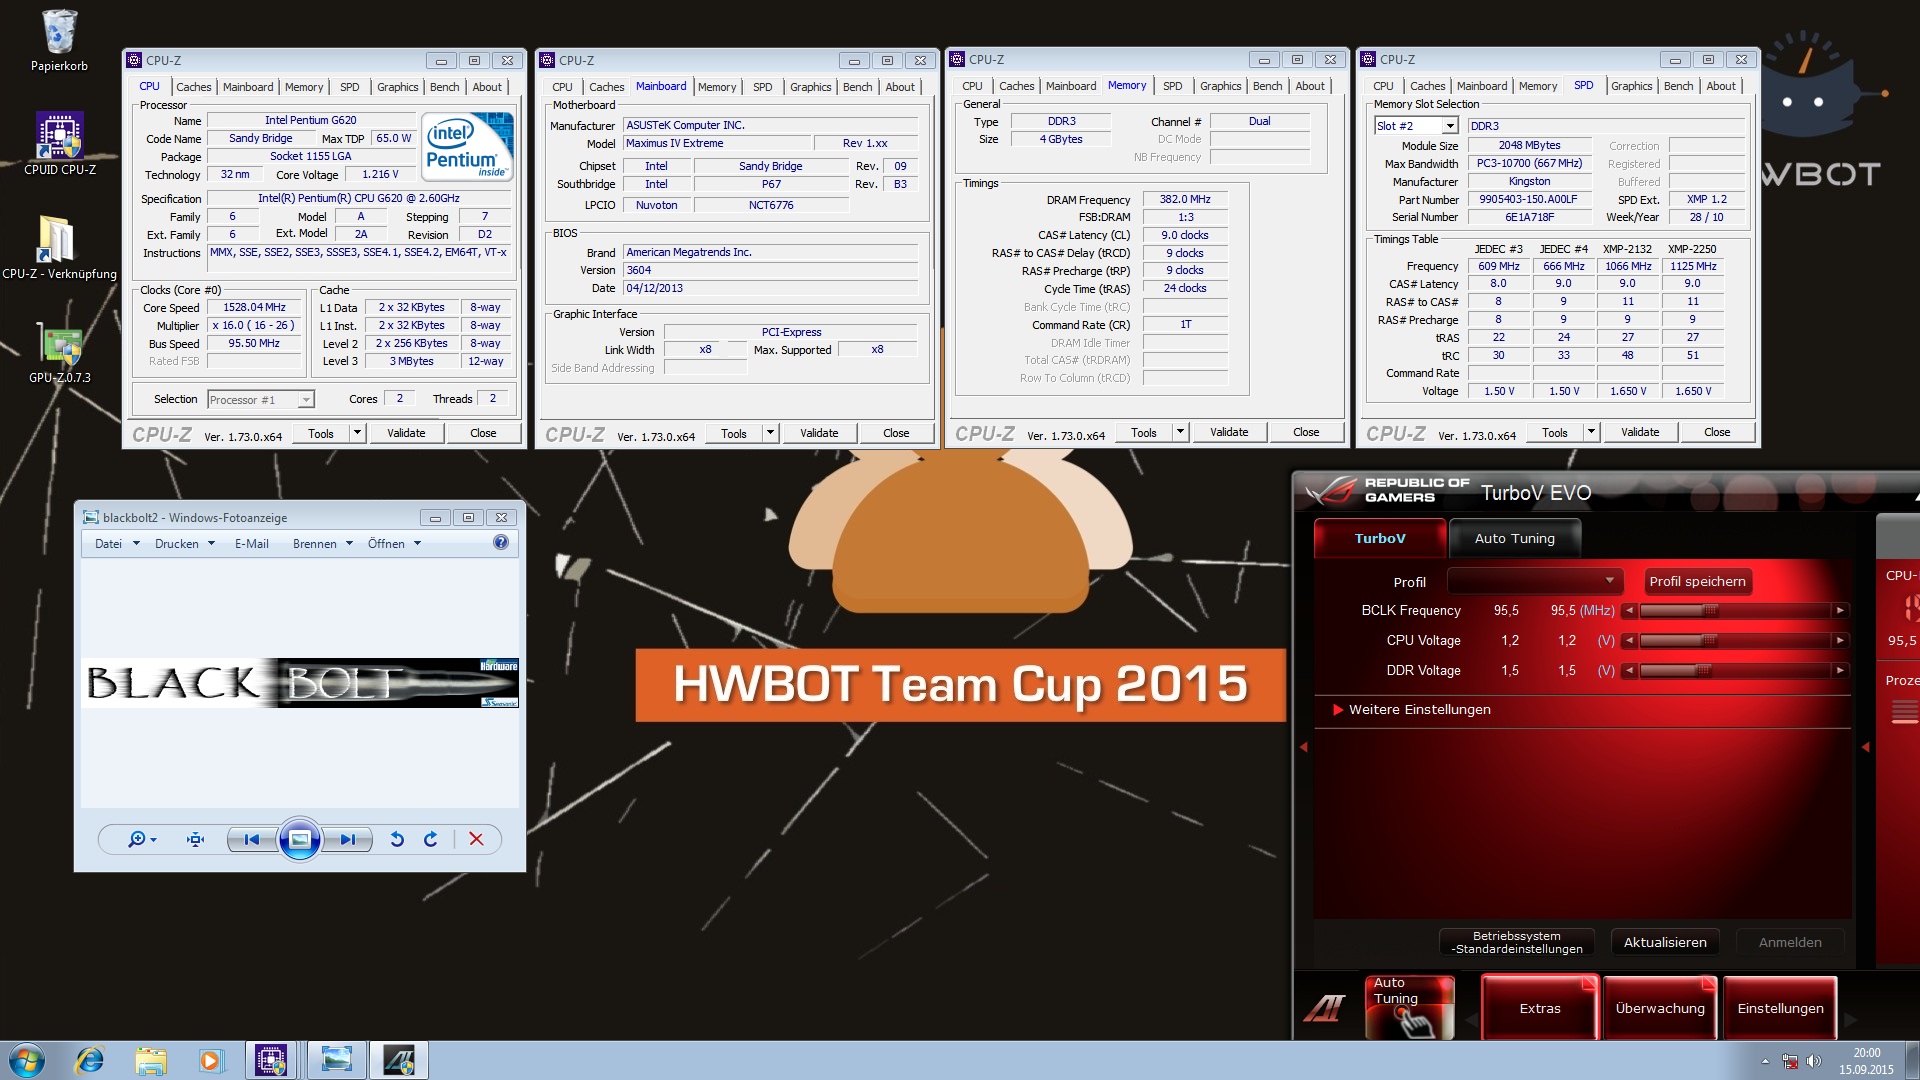Screen dimensions: 1920x1080
Task: Click the Windows Start orb
Action: 26,1060
